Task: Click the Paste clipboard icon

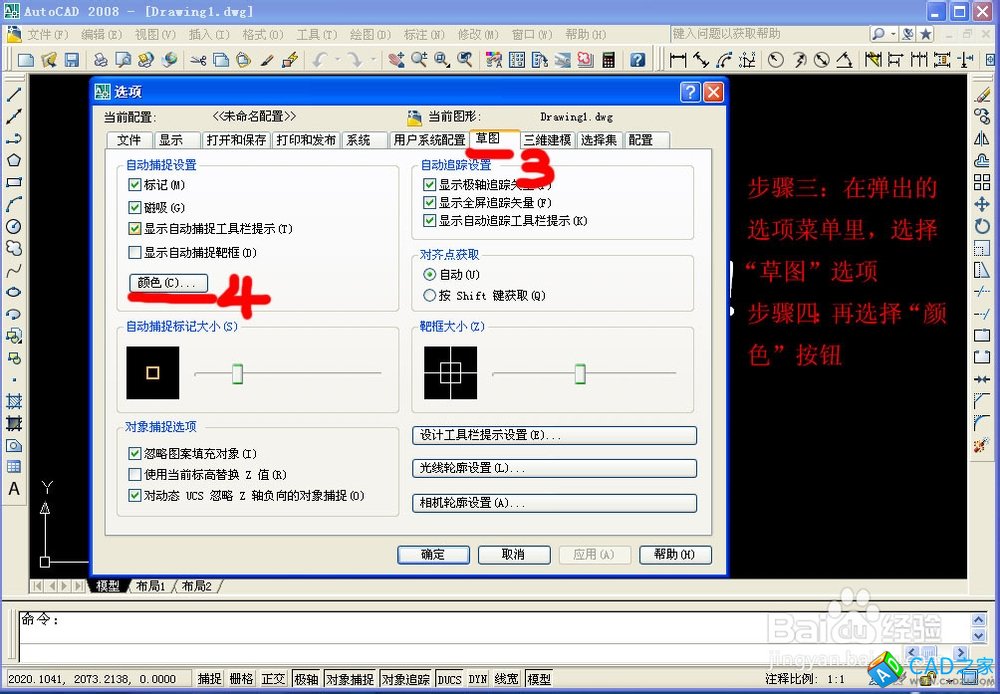Action: point(243,61)
